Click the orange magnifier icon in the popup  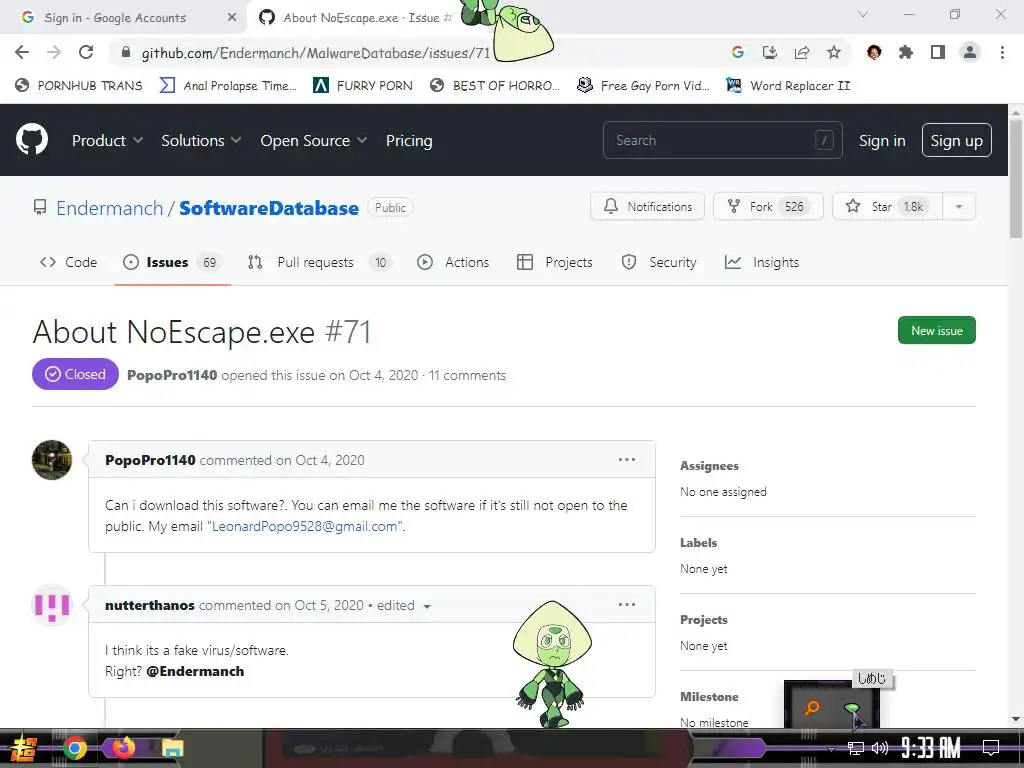coord(812,707)
